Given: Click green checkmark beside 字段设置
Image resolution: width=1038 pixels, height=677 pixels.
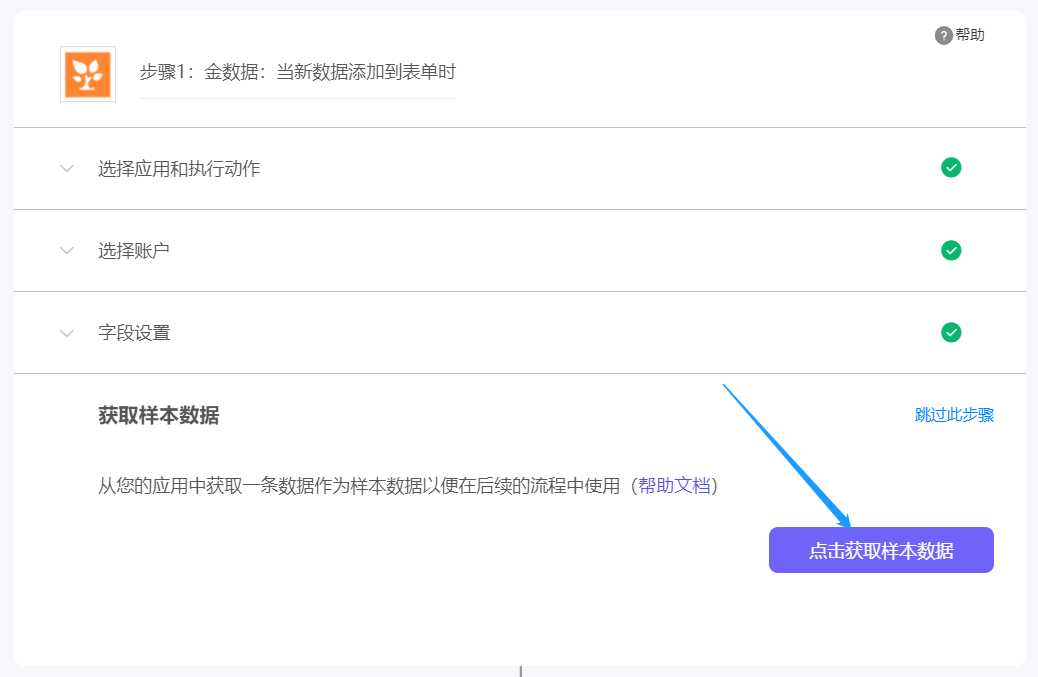Looking at the screenshot, I should tap(951, 332).
